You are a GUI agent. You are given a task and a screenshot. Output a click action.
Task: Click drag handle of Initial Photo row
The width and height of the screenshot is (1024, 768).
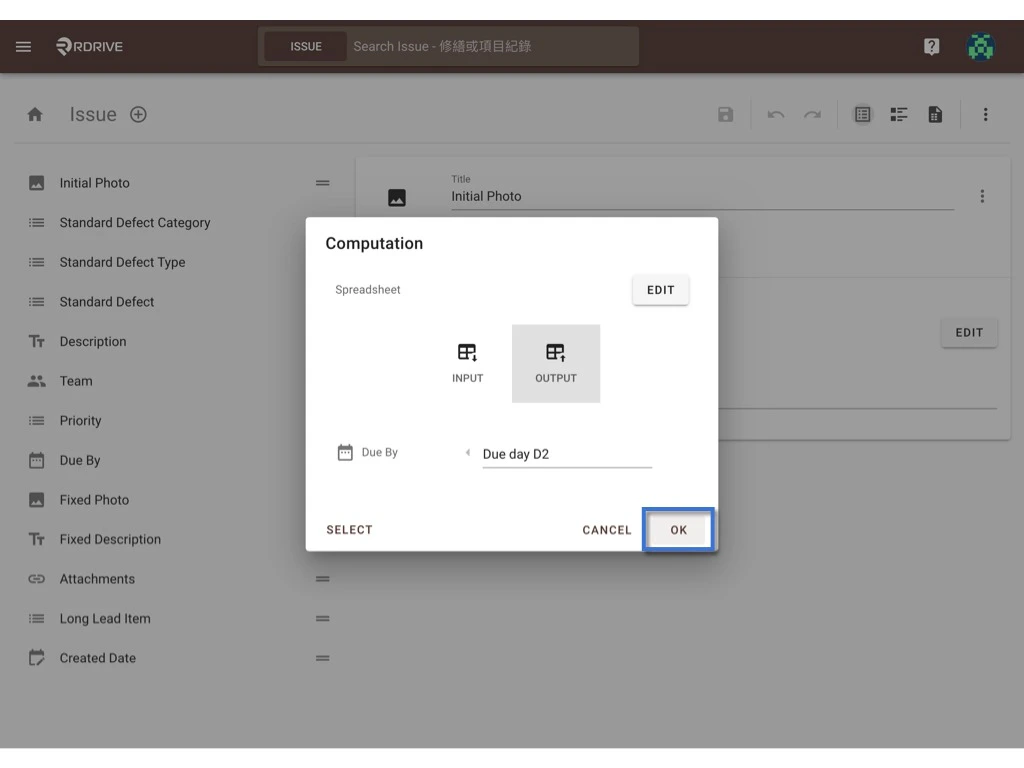[x=323, y=183]
